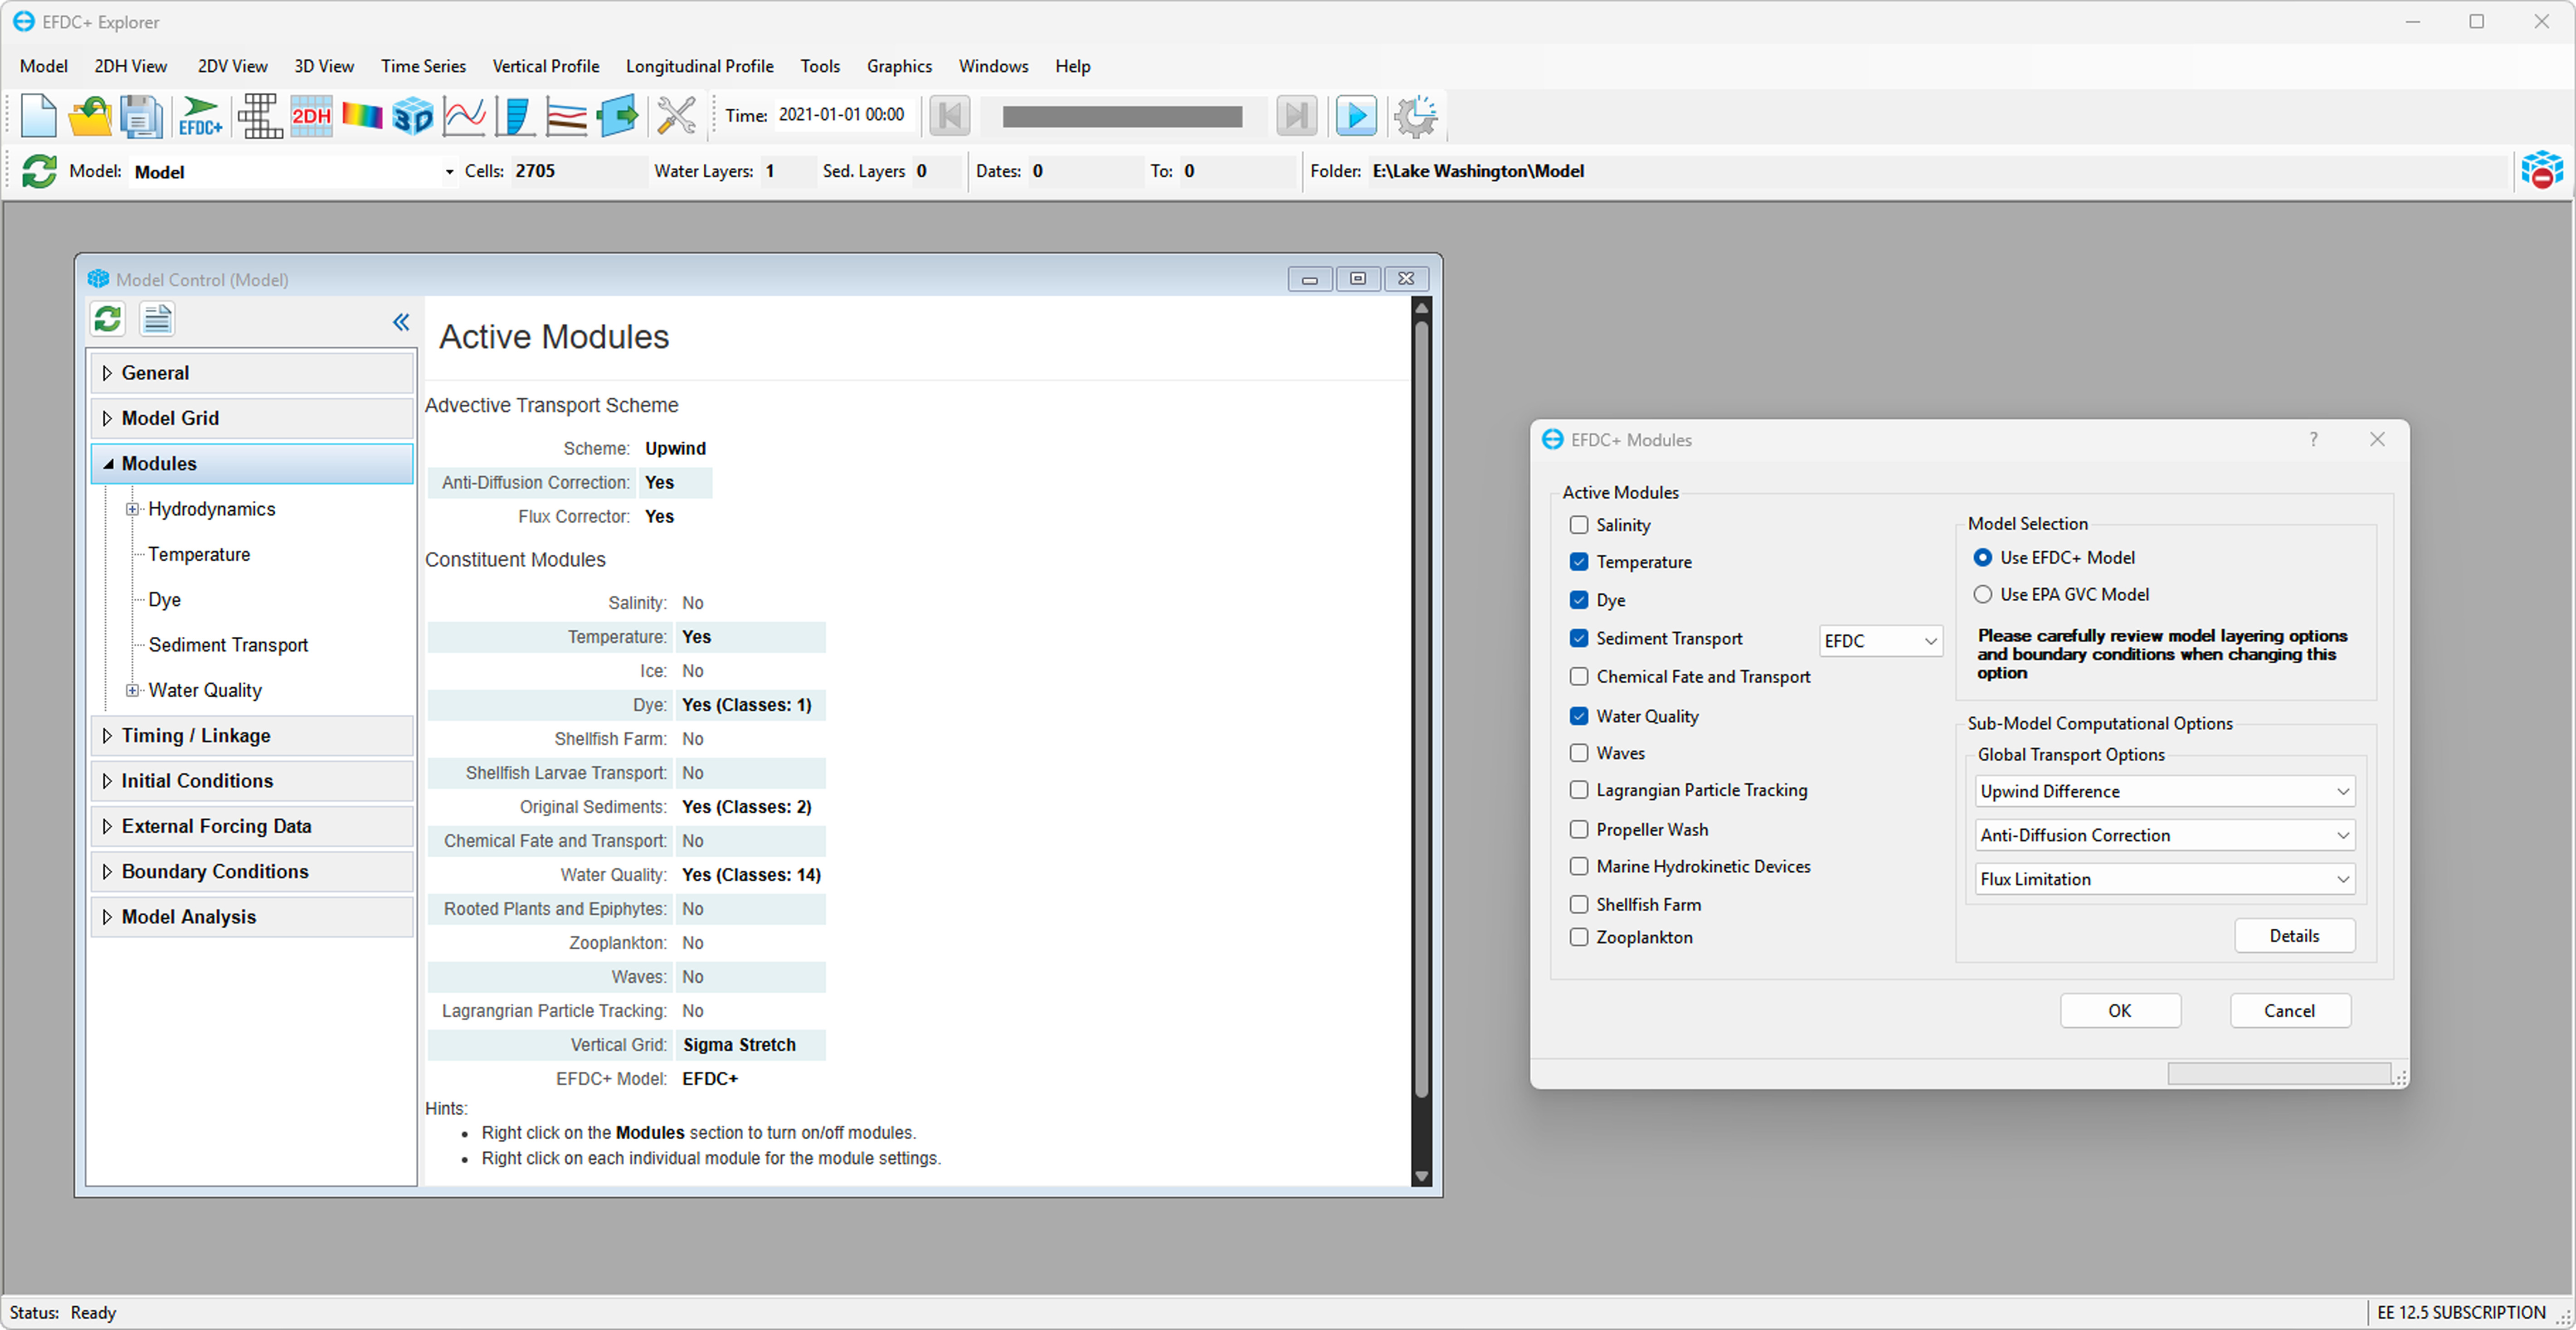
Task: Open the 2DH view toolbar icon
Action: point(311,116)
